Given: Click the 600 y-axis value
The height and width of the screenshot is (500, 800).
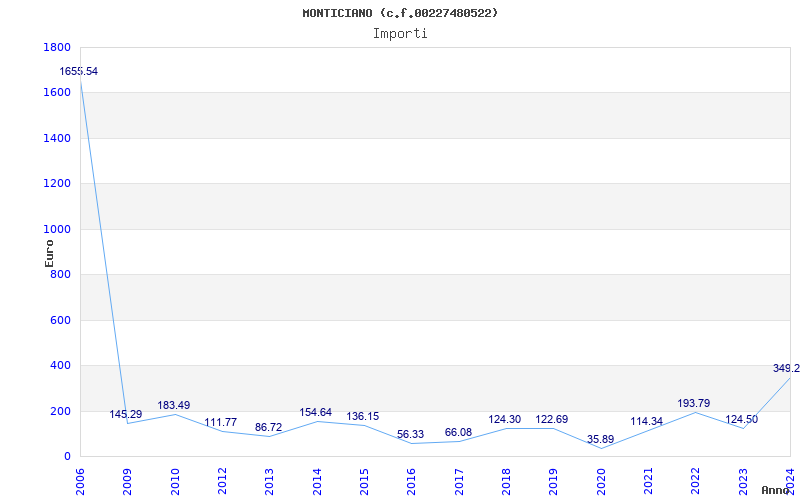Looking at the screenshot, I should tap(61, 320).
